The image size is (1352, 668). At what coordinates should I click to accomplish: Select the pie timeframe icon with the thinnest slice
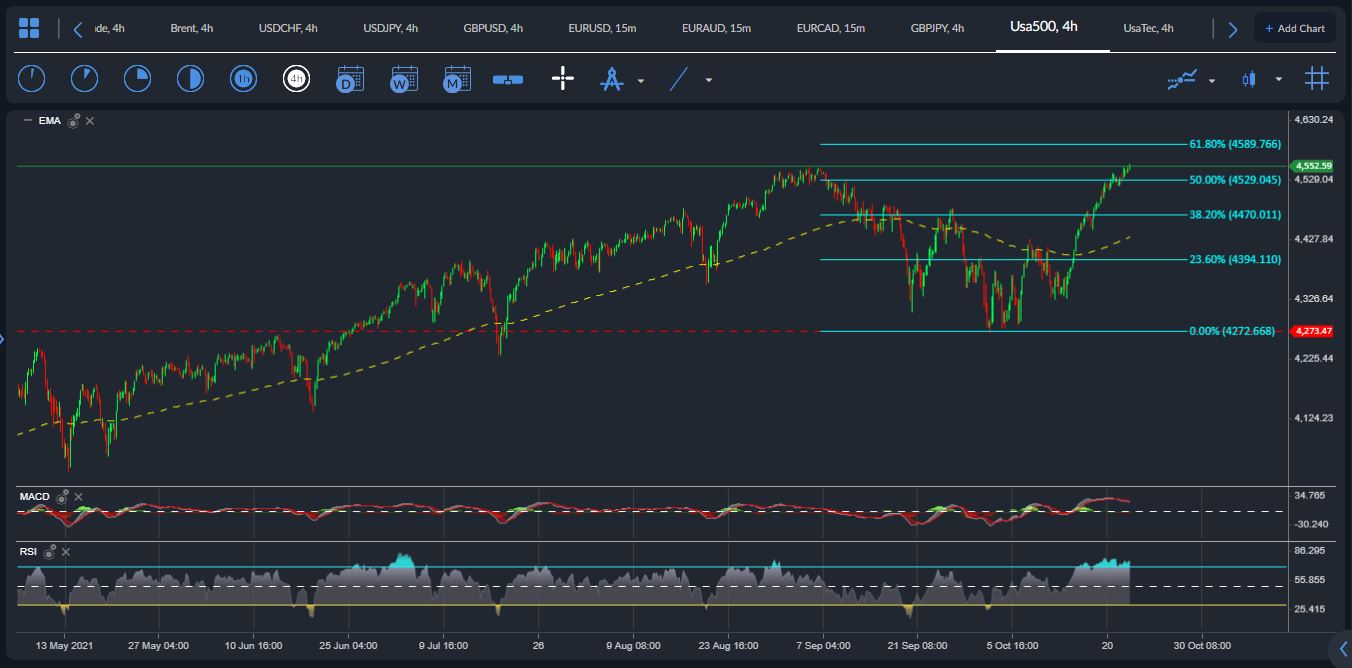tap(31, 78)
